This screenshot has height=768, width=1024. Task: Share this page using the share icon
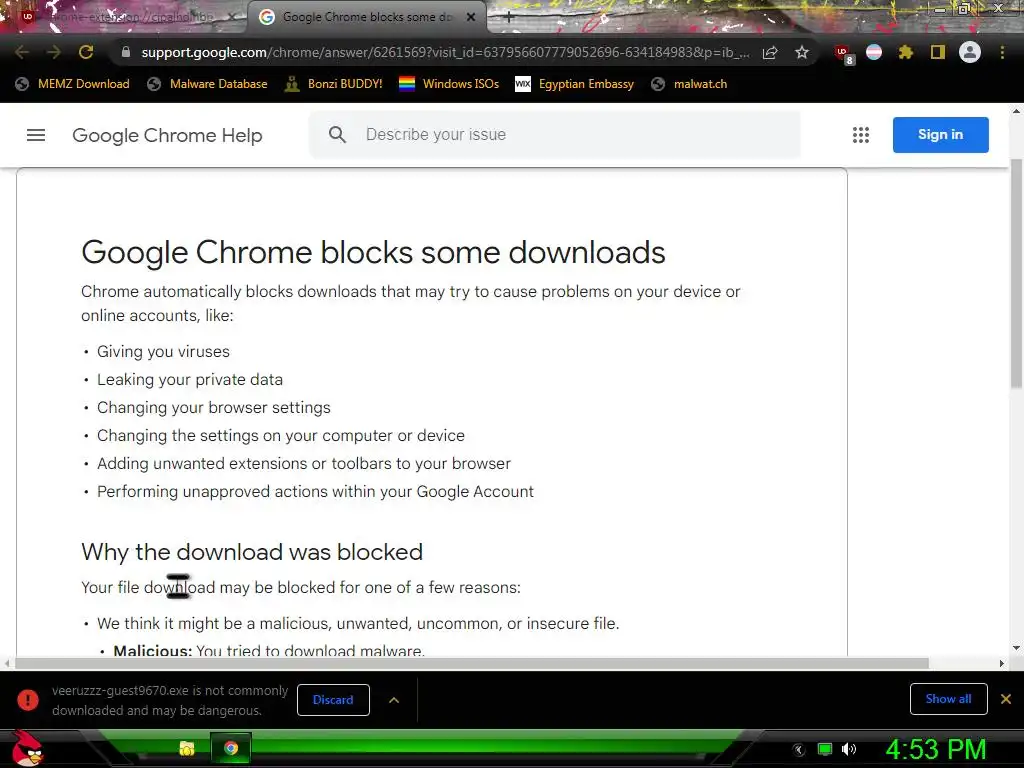[770, 52]
